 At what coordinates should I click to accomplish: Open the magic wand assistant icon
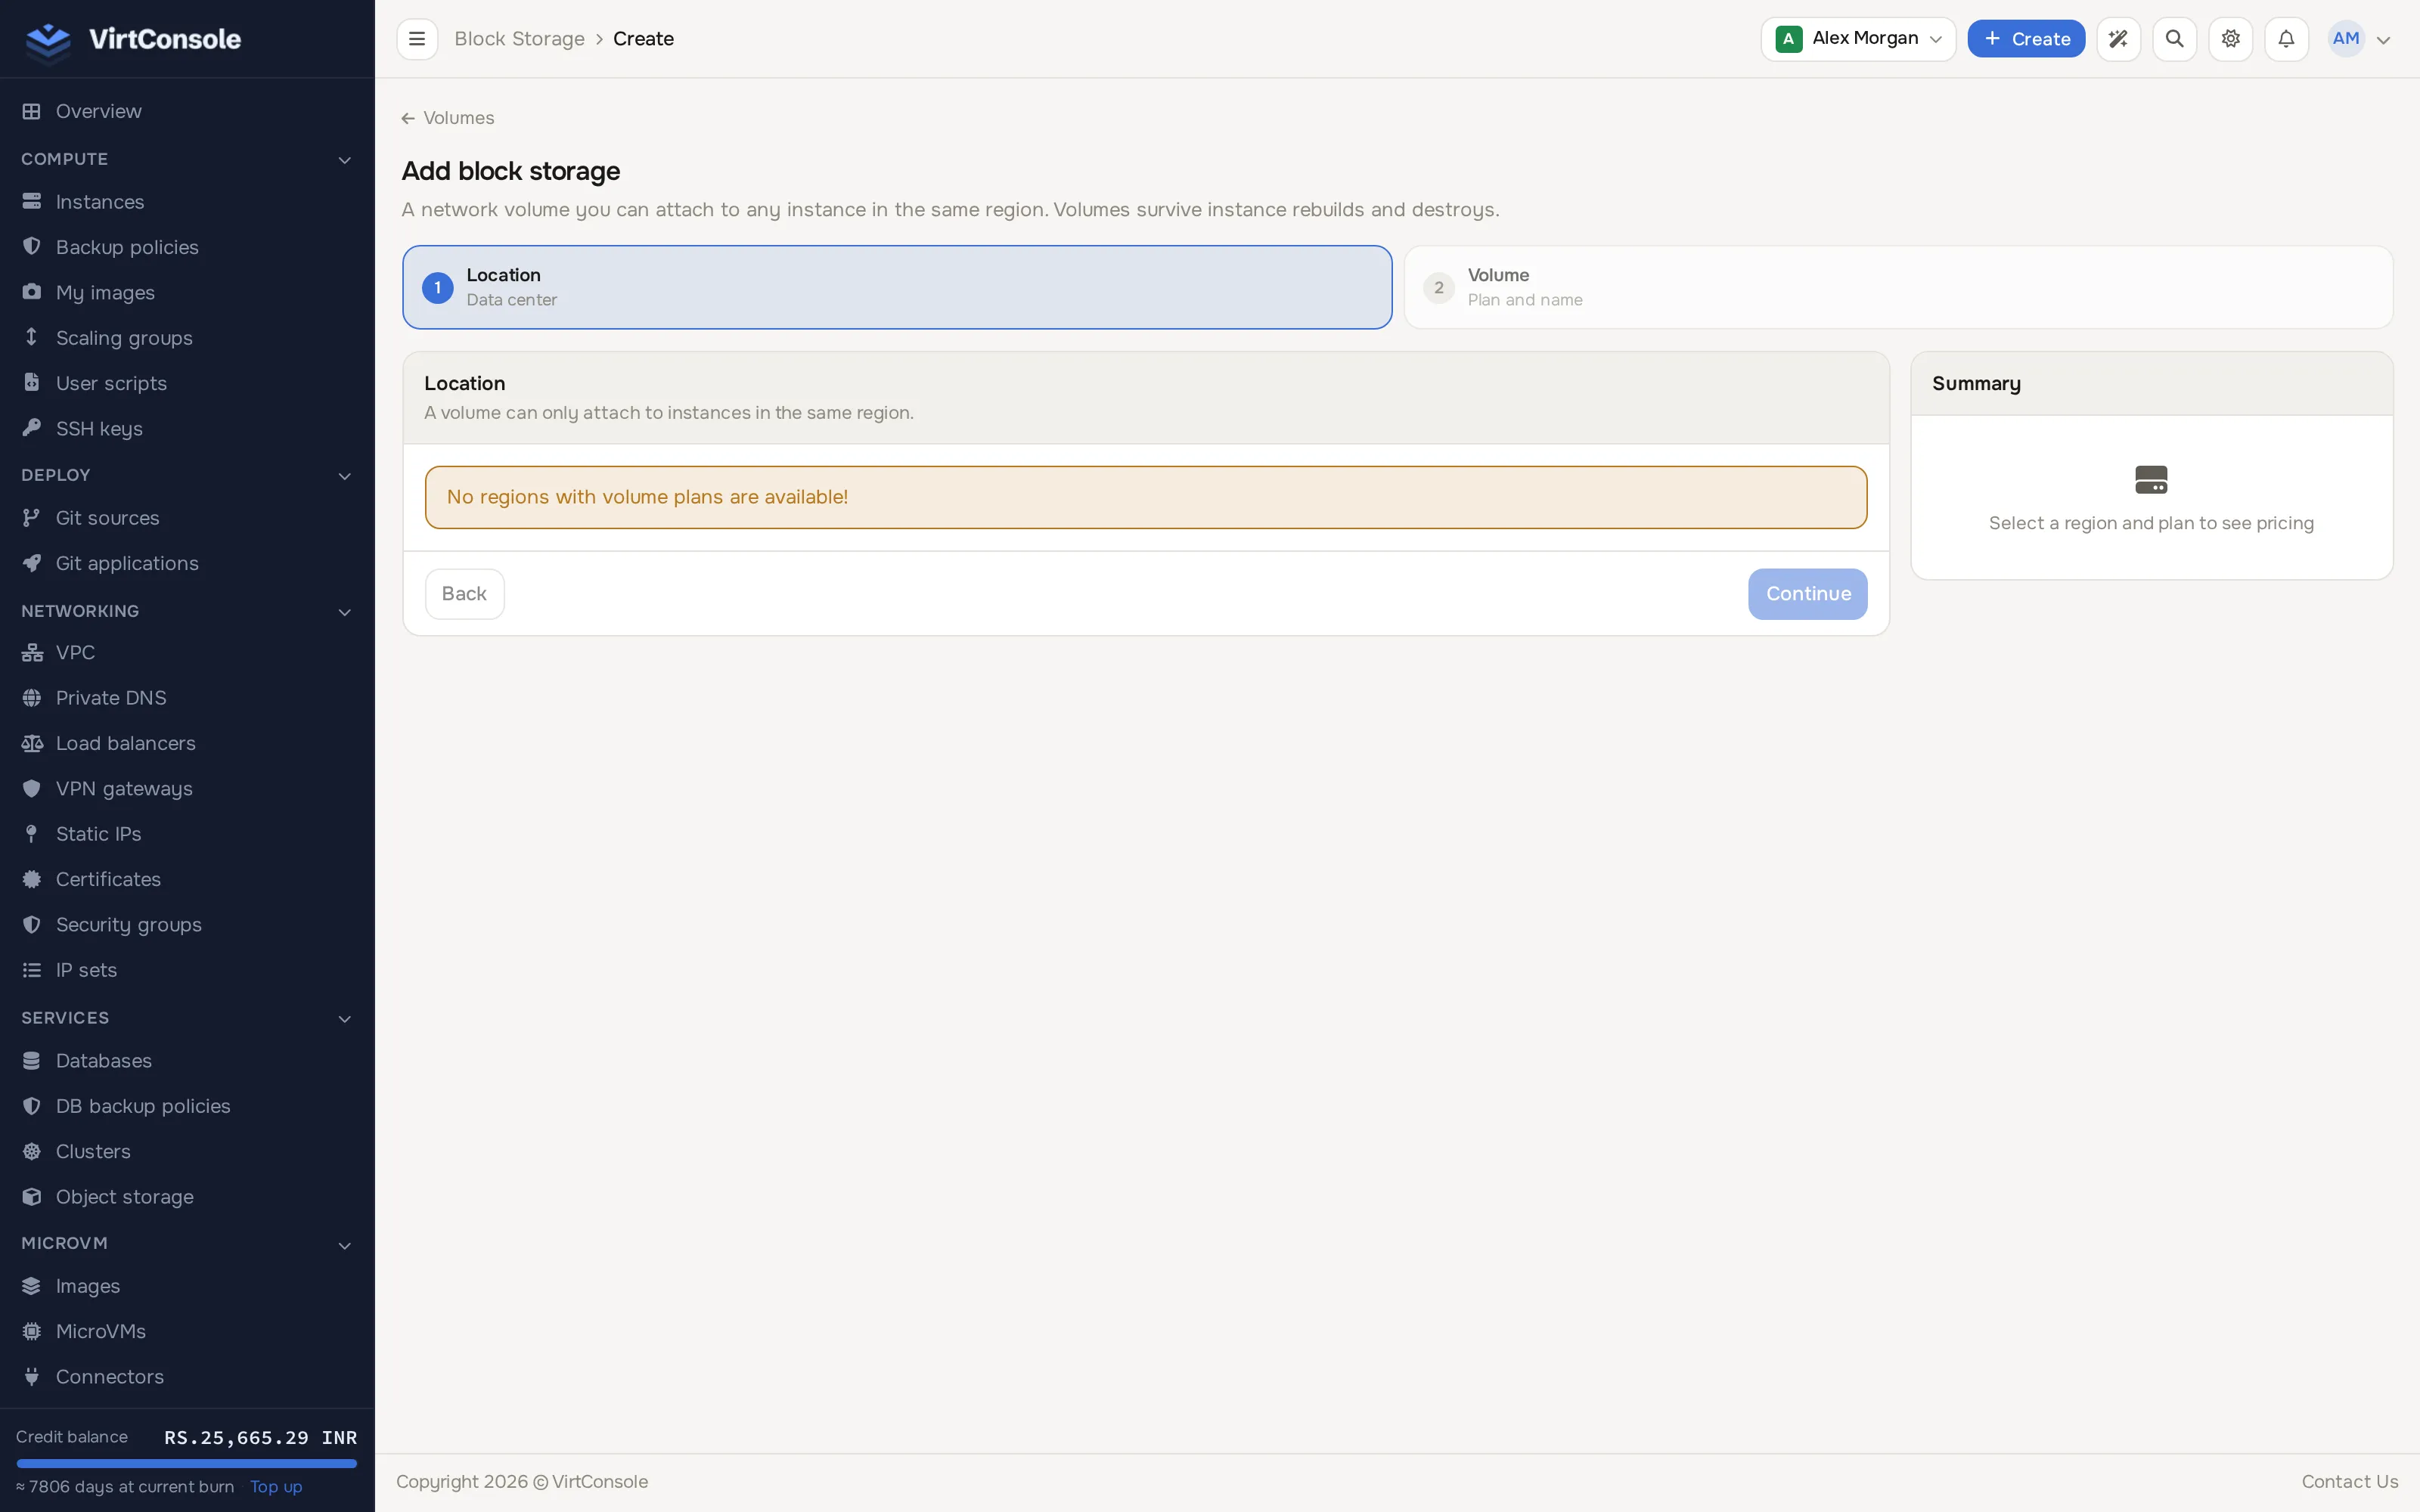point(2118,39)
